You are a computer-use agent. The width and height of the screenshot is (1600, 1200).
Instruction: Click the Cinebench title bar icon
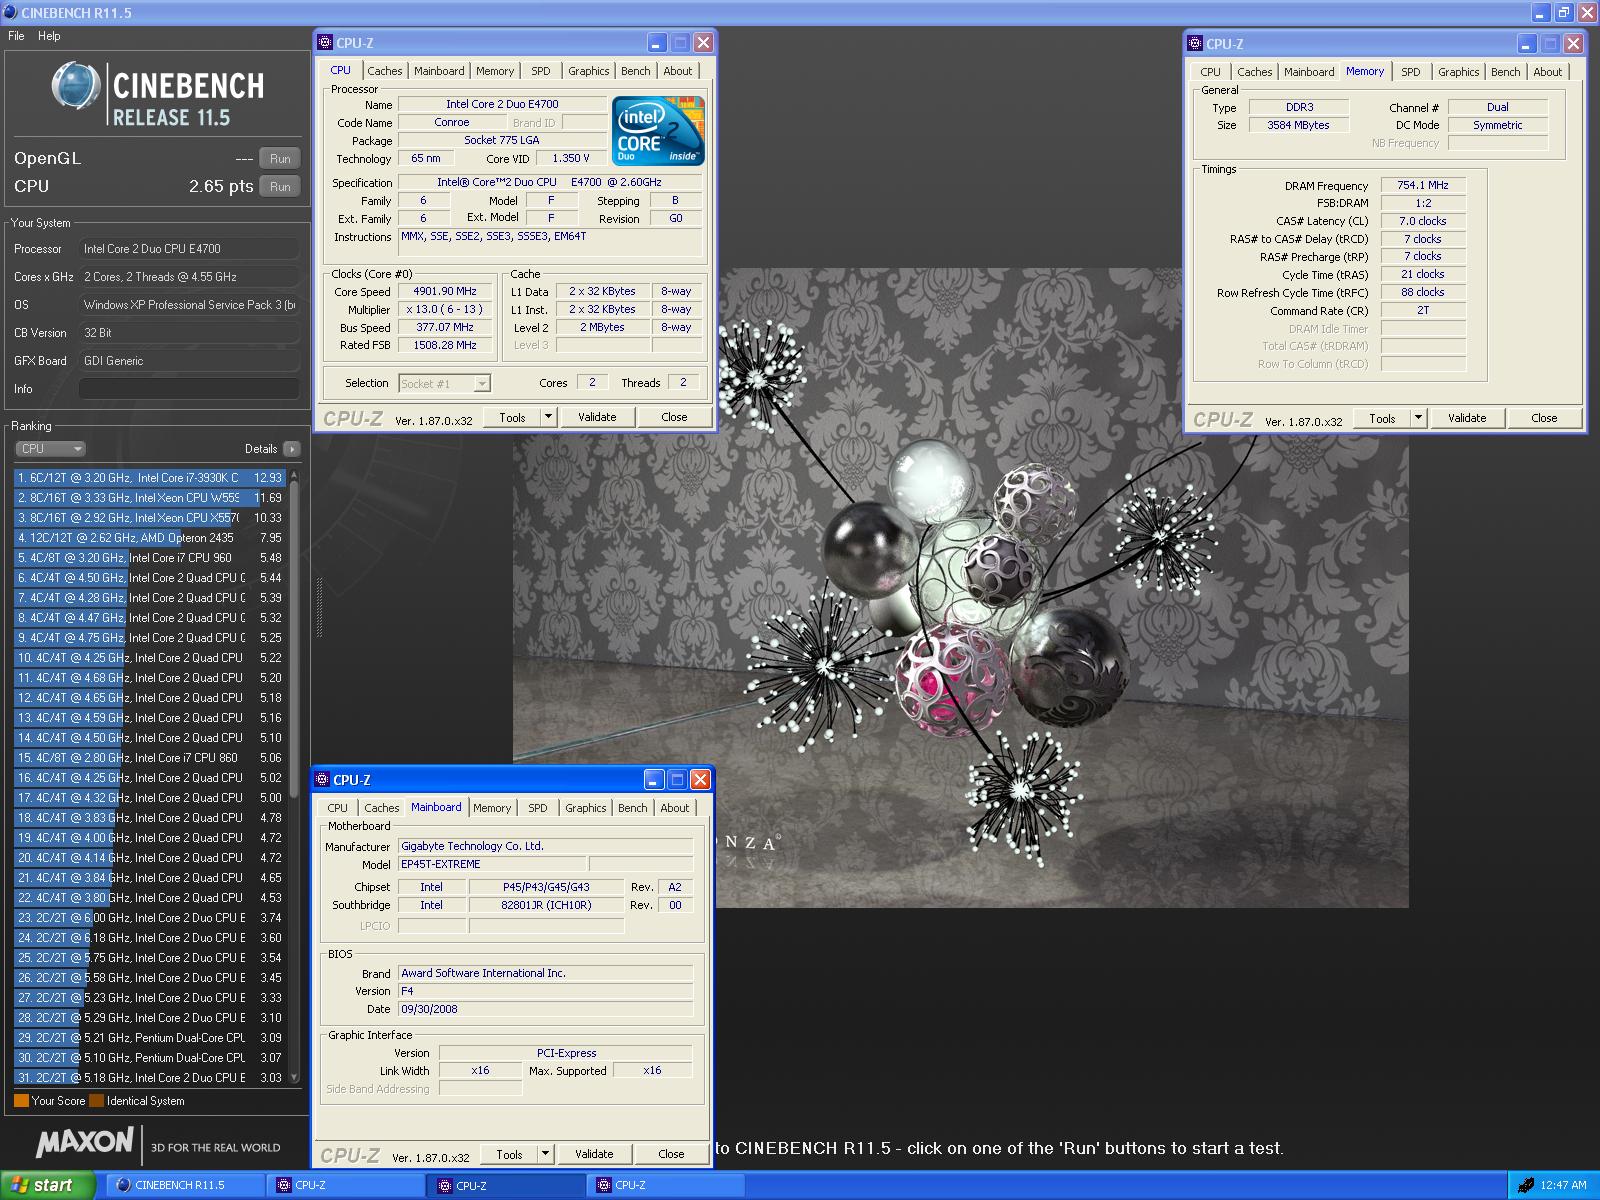click(9, 12)
